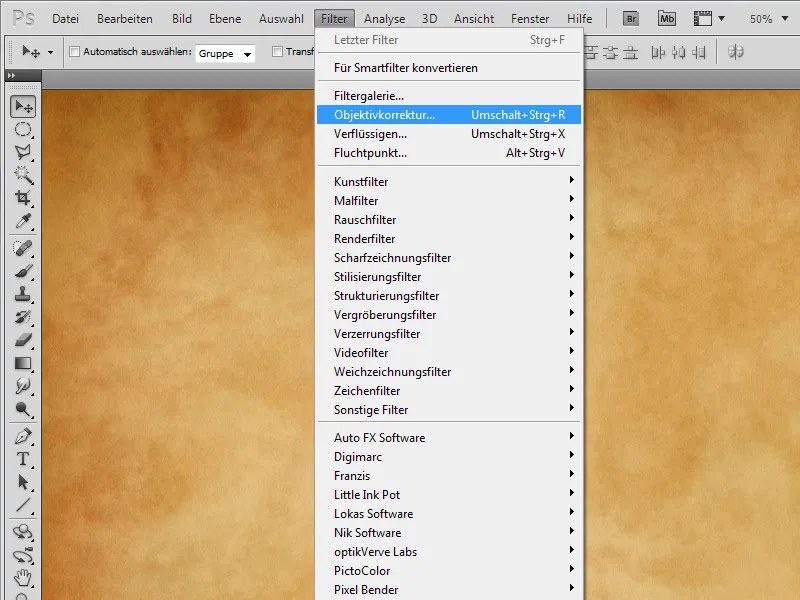Expand the Kunstfilter submenu

pyautogui.click(x=448, y=181)
